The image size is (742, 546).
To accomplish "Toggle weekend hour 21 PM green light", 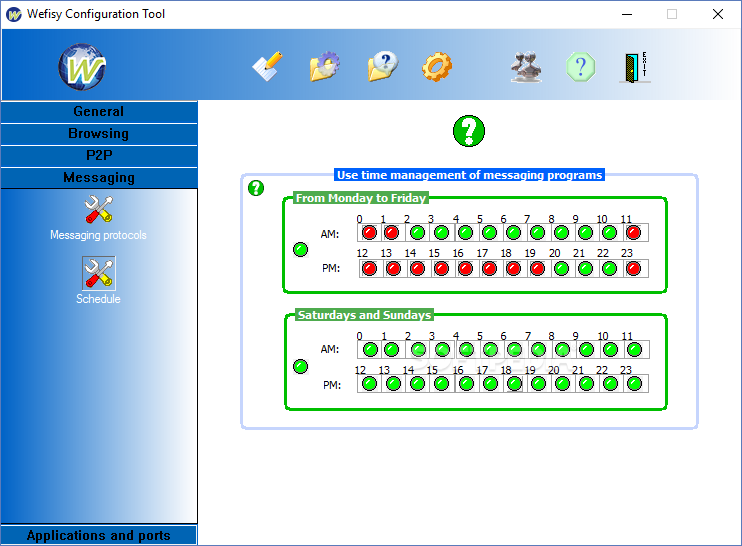I will click(586, 384).
